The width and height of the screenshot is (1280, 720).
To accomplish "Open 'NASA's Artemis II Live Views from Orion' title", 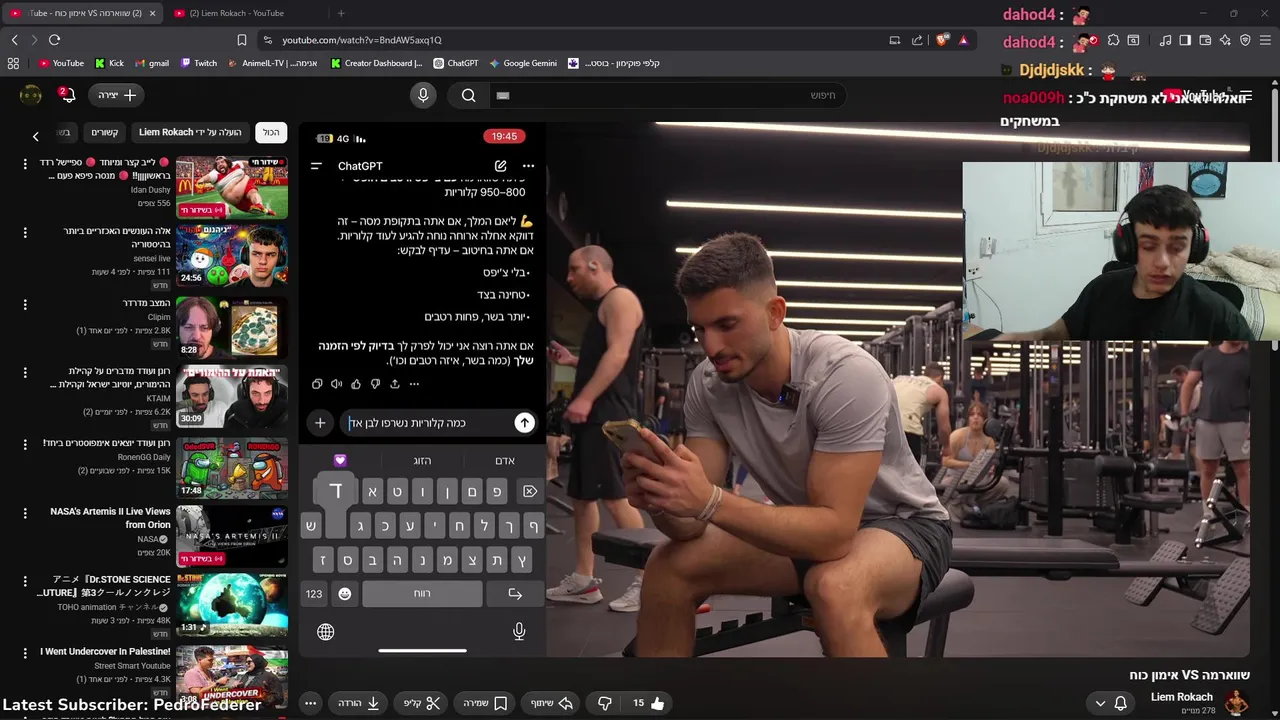I will tap(110, 518).
